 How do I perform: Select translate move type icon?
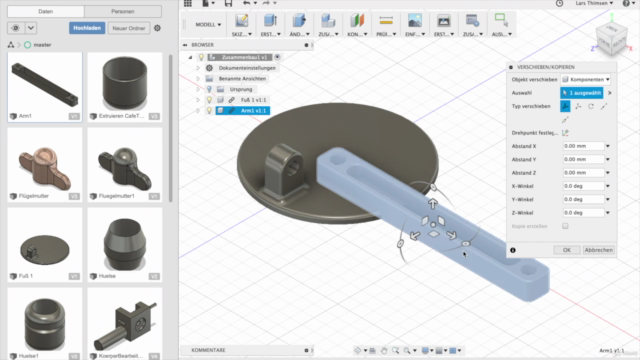(578, 106)
